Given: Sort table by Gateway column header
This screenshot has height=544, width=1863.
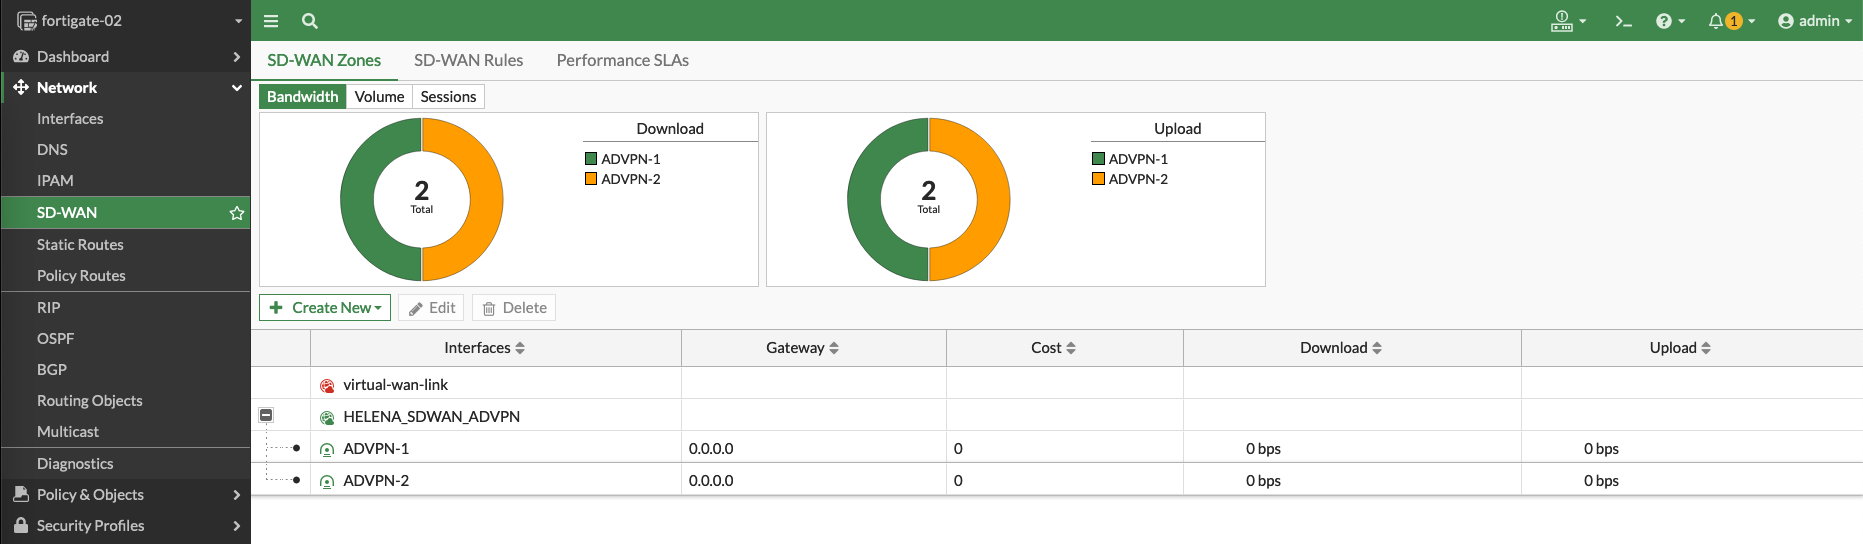Looking at the screenshot, I should (x=802, y=348).
